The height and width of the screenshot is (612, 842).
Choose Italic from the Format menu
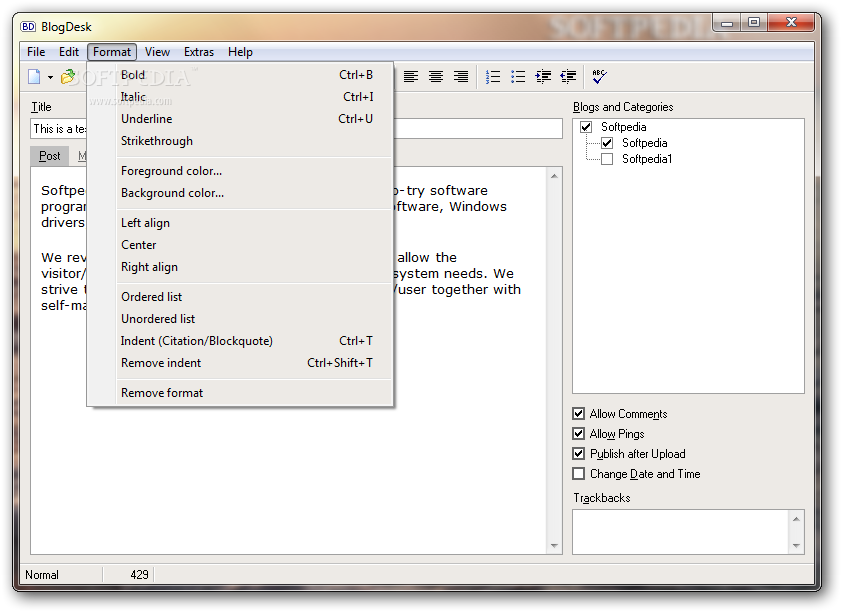tap(240, 97)
